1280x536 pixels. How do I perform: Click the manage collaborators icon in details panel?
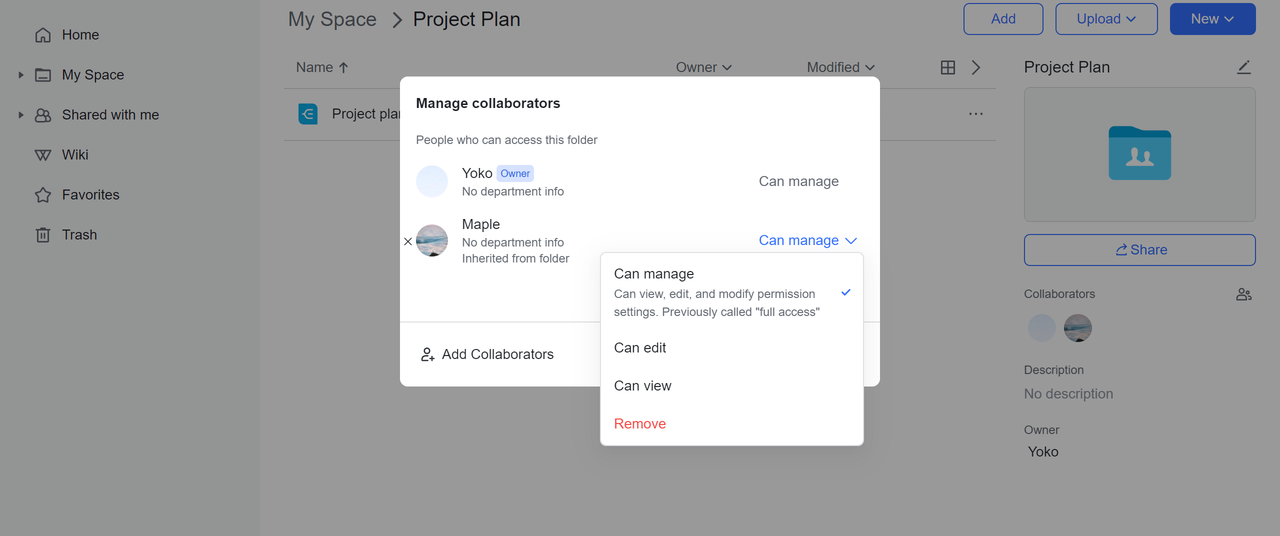1243,294
